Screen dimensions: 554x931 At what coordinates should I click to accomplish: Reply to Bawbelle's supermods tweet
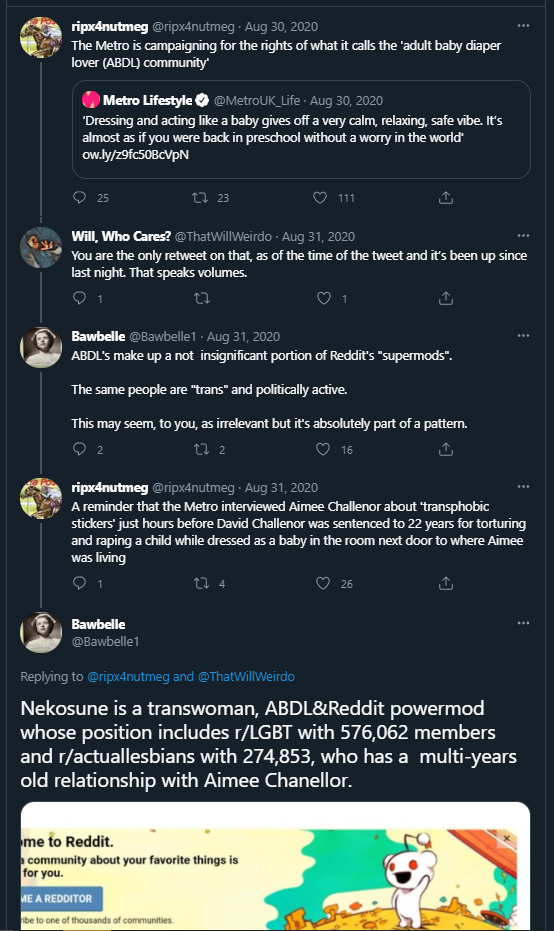(80, 449)
